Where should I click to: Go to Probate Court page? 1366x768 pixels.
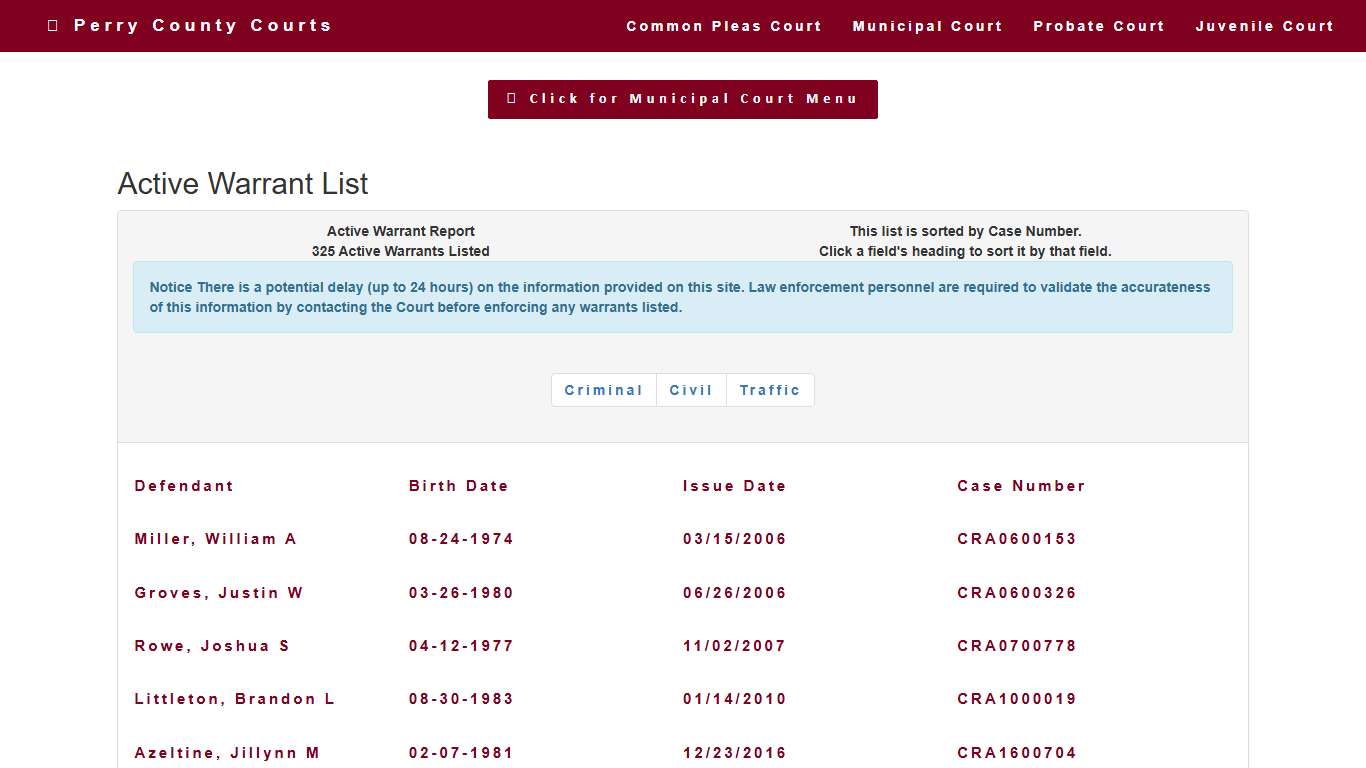pyautogui.click(x=1098, y=26)
